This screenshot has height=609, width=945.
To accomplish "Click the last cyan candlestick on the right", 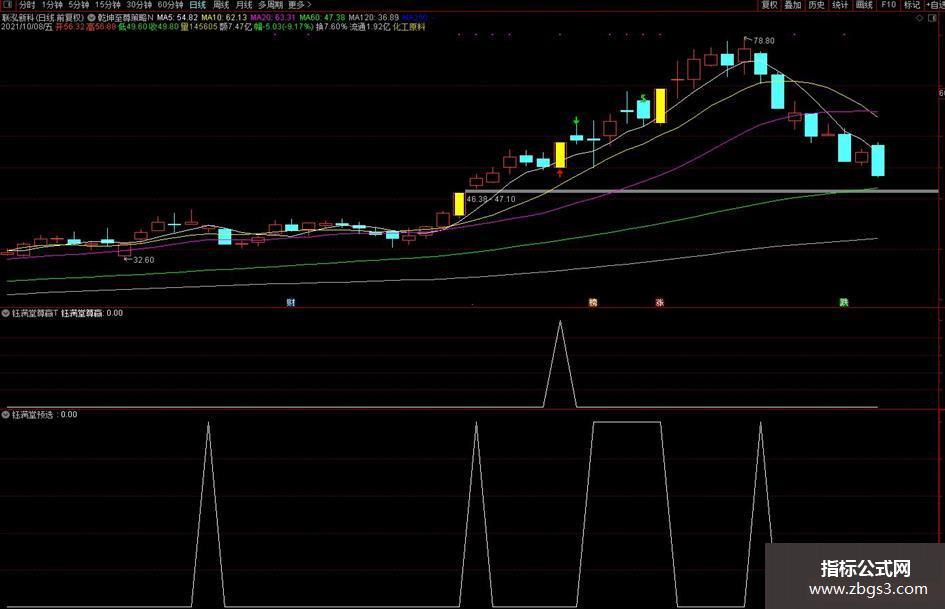I will (x=878, y=160).
